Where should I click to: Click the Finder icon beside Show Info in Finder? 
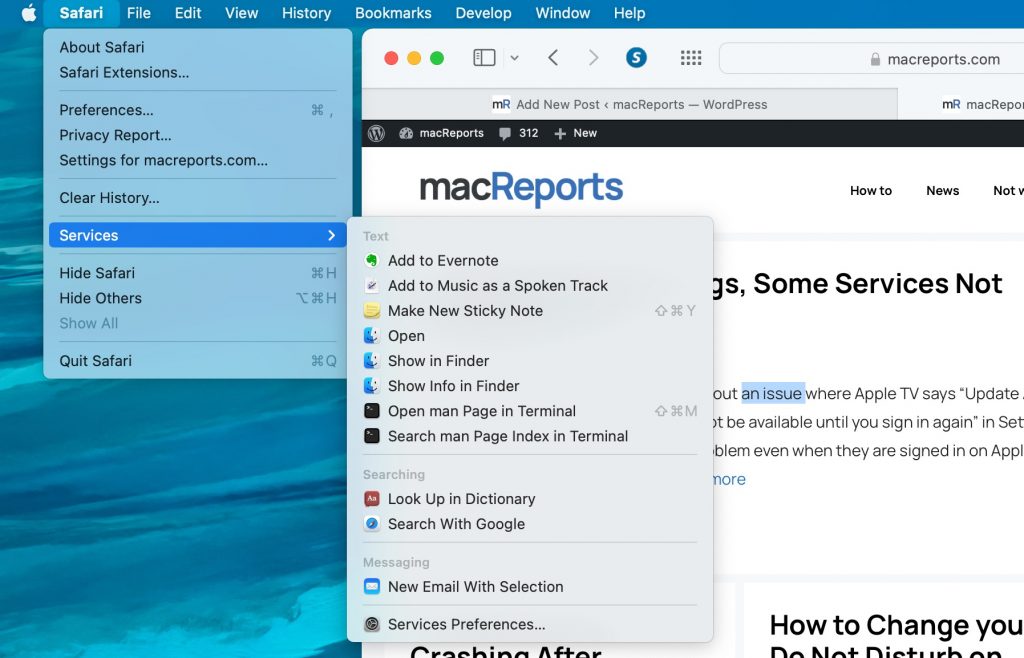372,386
